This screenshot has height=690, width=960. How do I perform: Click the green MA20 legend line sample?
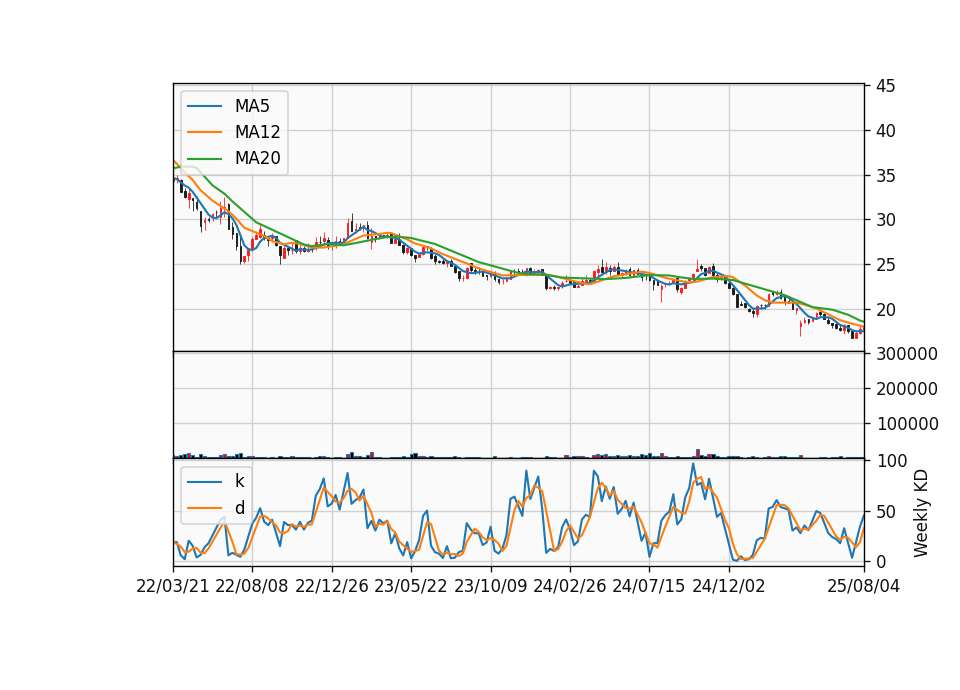204,158
